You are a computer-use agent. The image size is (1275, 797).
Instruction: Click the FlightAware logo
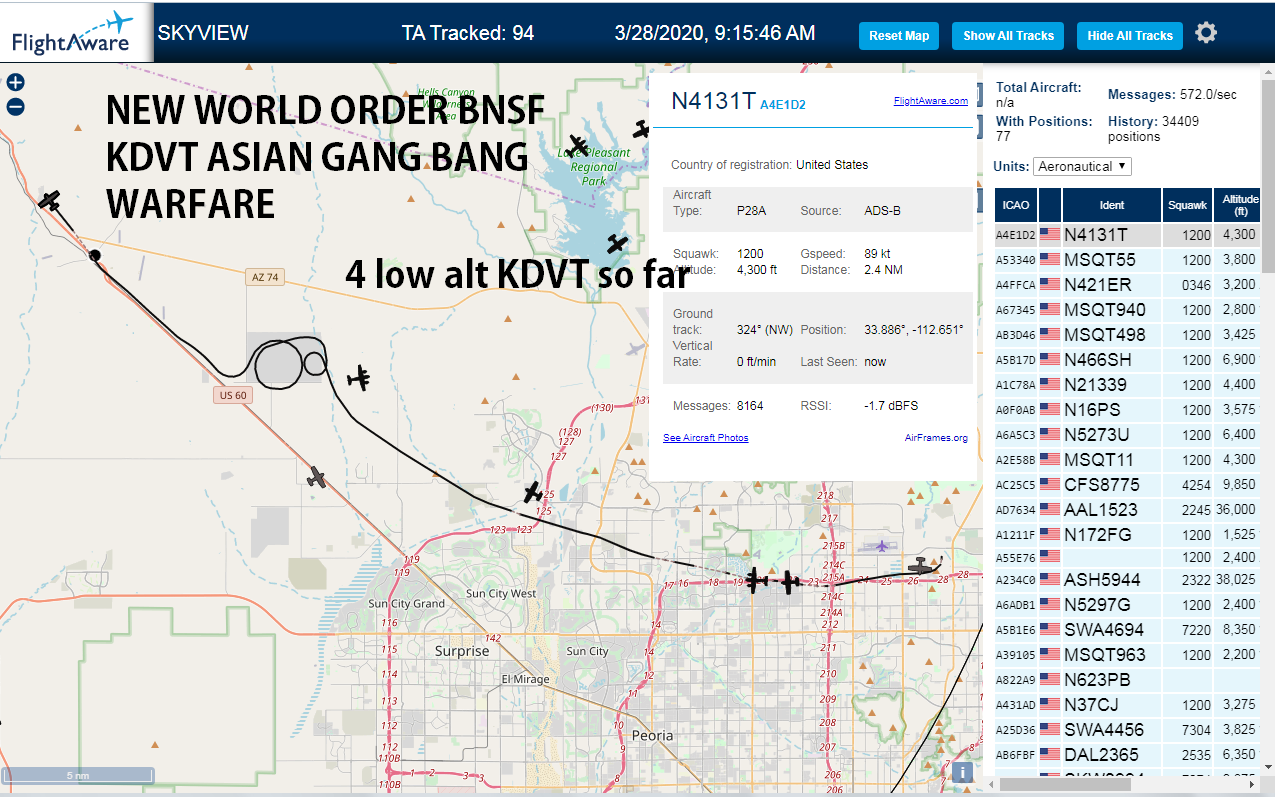76,33
